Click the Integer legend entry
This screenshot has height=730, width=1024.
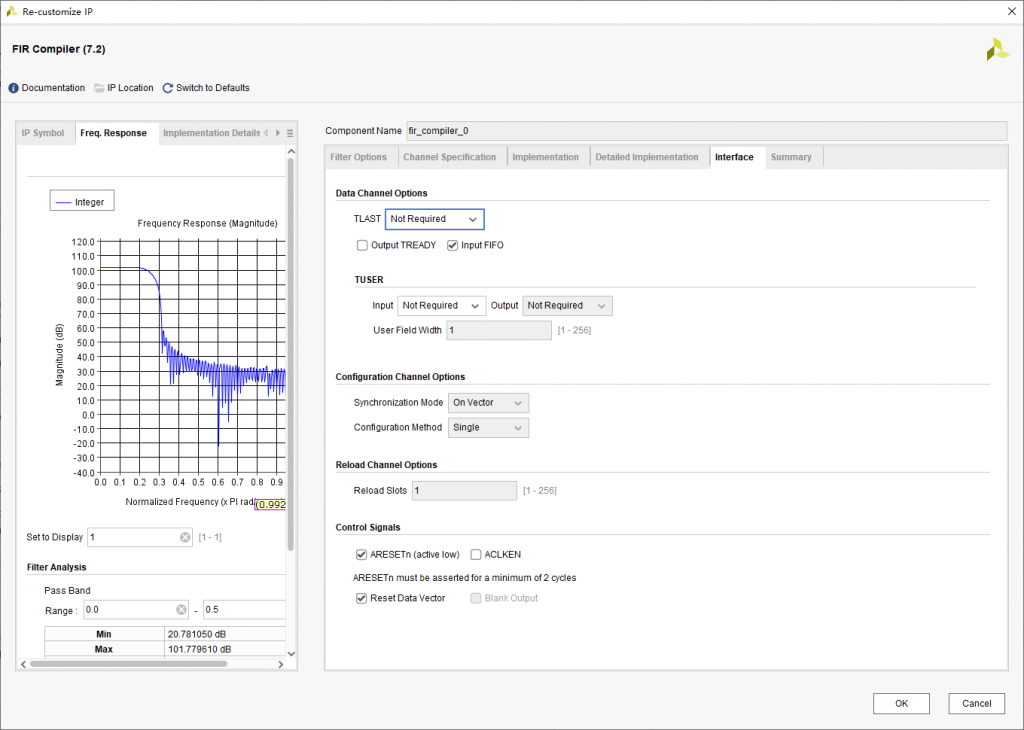(82, 202)
